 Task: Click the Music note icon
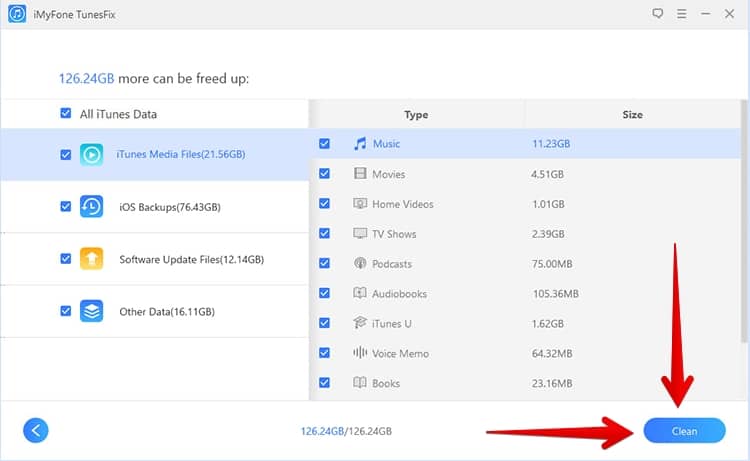point(360,143)
